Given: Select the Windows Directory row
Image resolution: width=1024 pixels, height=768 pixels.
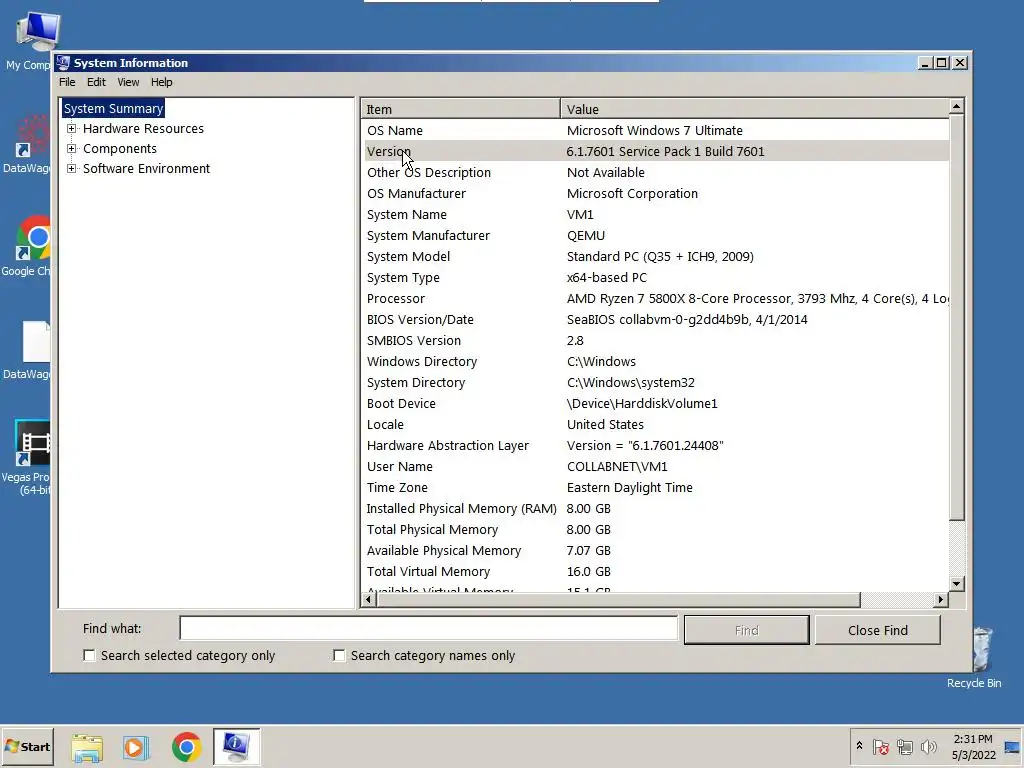Looking at the screenshot, I should click(655, 361).
